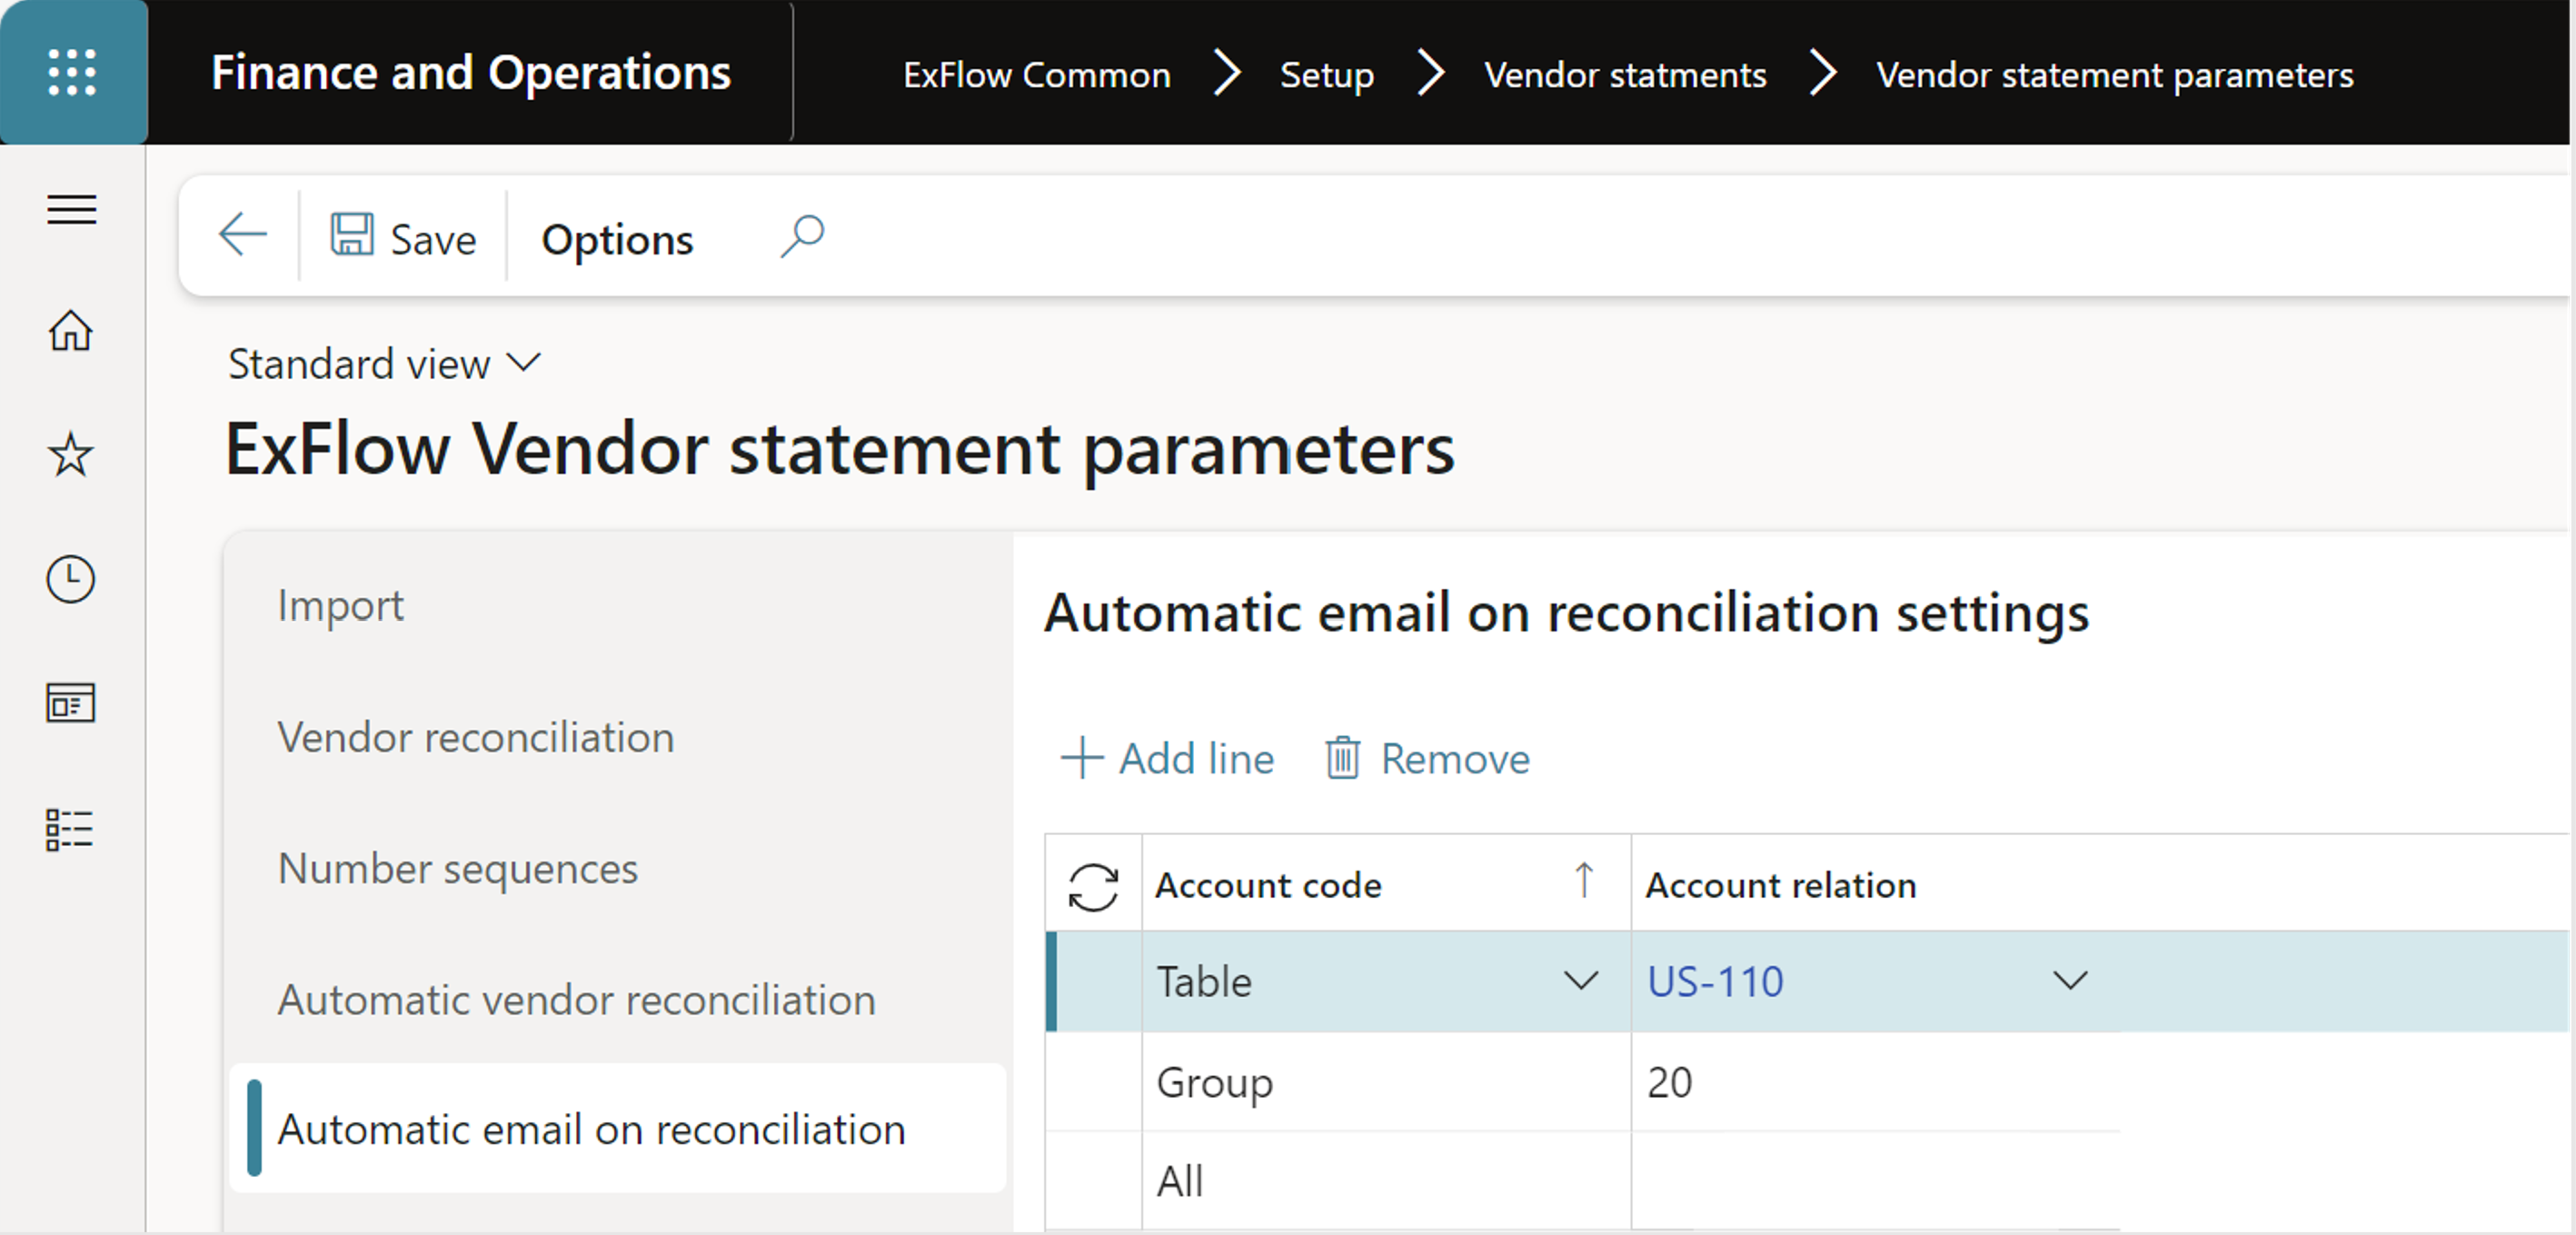Click the Save floppy disk icon
This screenshot has height=1235, width=2576.
click(x=352, y=235)
